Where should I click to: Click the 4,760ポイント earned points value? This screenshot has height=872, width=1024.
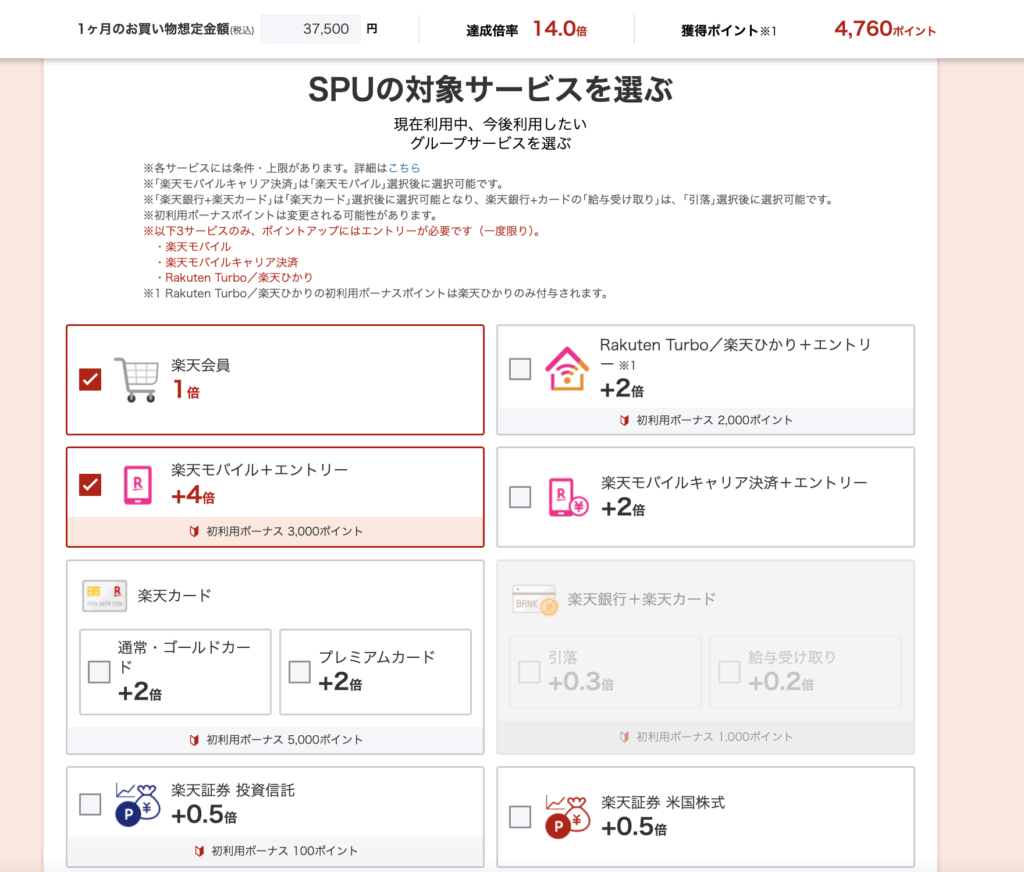pyautogui.click(x=885, y=29)
